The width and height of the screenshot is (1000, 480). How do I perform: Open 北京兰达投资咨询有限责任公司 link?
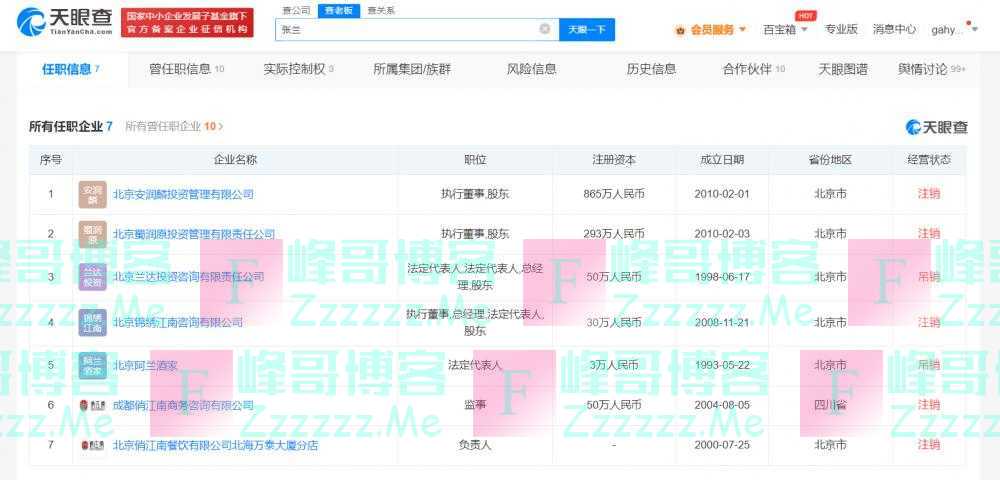click(x=188, y=277)
